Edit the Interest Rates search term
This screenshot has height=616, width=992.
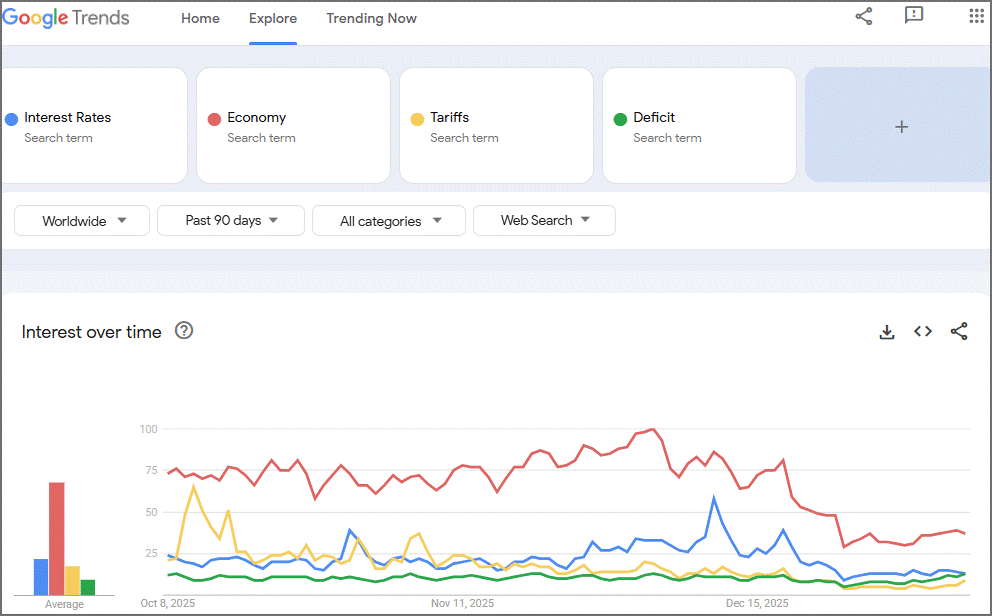click(x=67, y=118)
